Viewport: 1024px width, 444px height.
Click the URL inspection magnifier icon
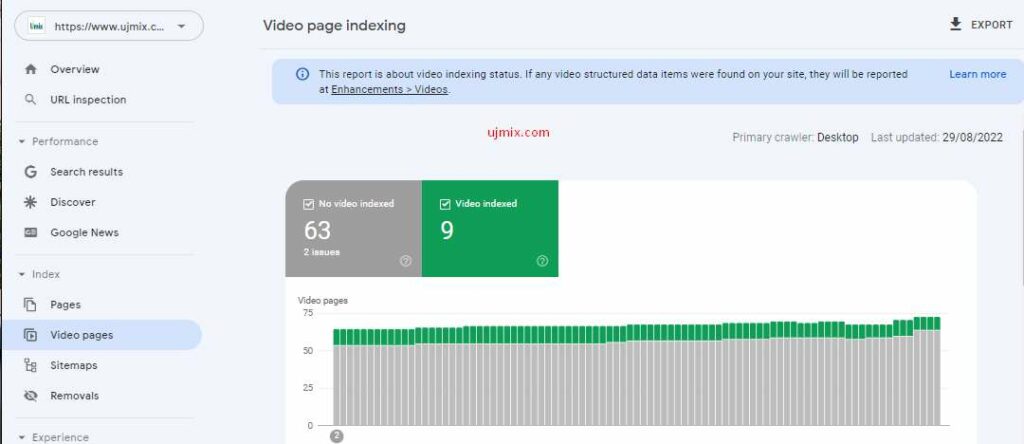click(x=30, y=99)
